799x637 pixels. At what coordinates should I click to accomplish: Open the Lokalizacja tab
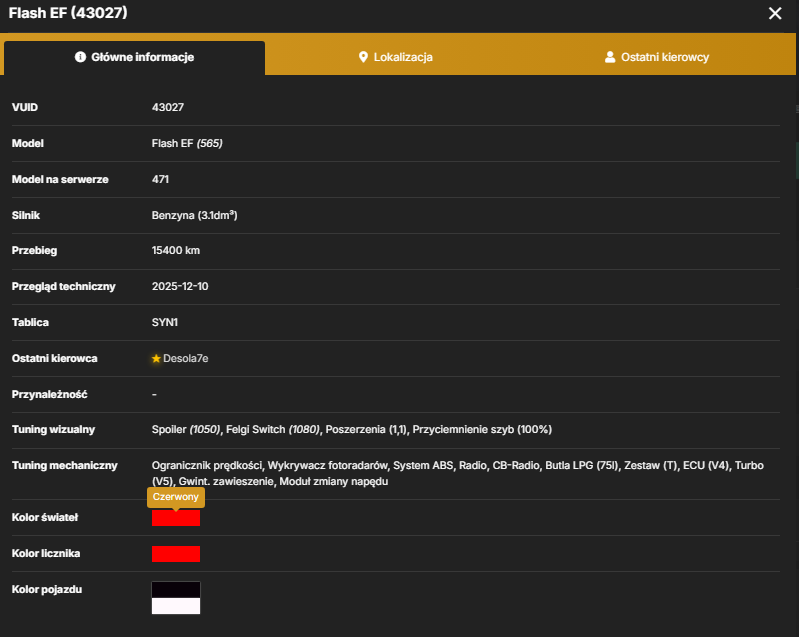click(x=396, y=57)
